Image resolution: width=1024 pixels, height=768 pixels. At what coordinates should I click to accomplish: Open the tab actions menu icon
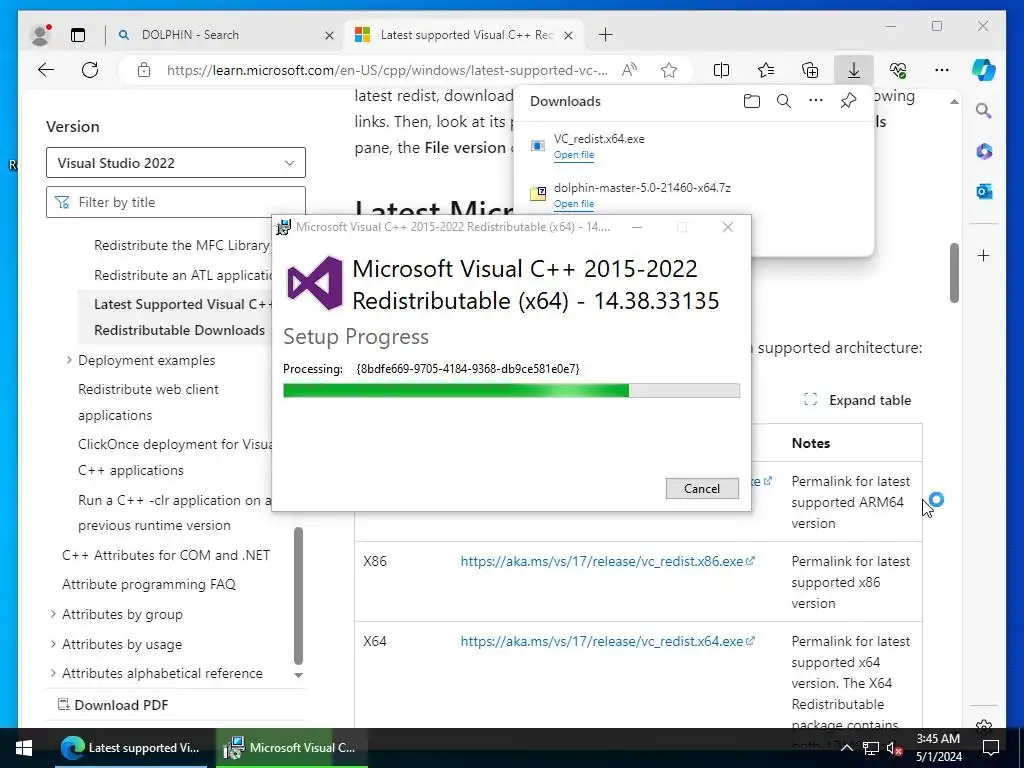tap(78, 35)
